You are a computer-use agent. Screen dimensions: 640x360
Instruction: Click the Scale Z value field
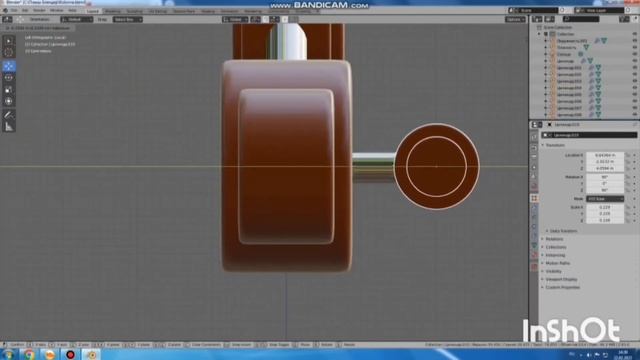[605, 220]
